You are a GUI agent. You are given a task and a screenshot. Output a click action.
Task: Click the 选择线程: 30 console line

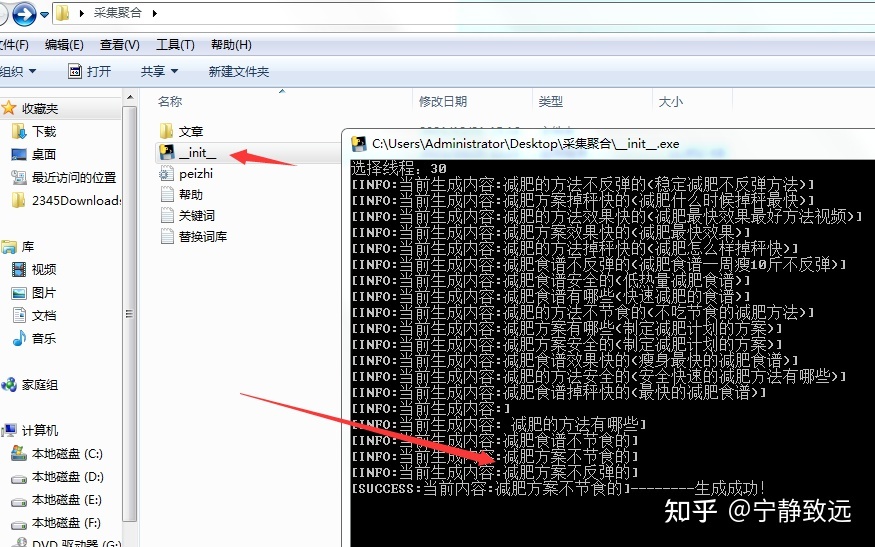click(398, 168)
